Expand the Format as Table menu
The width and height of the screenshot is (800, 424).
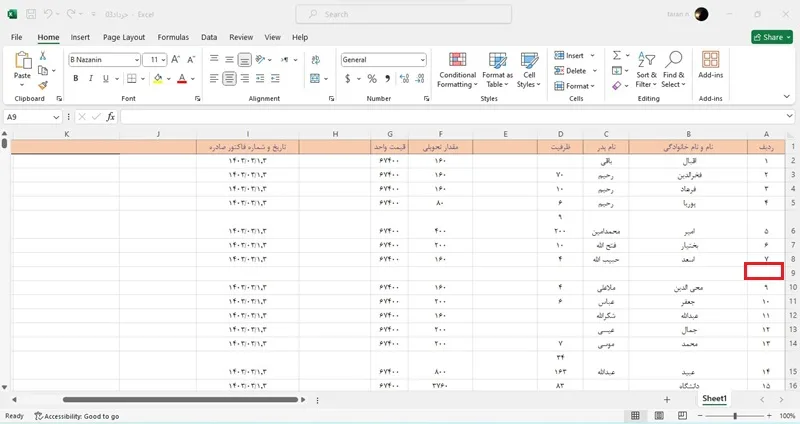click(497, 70)
